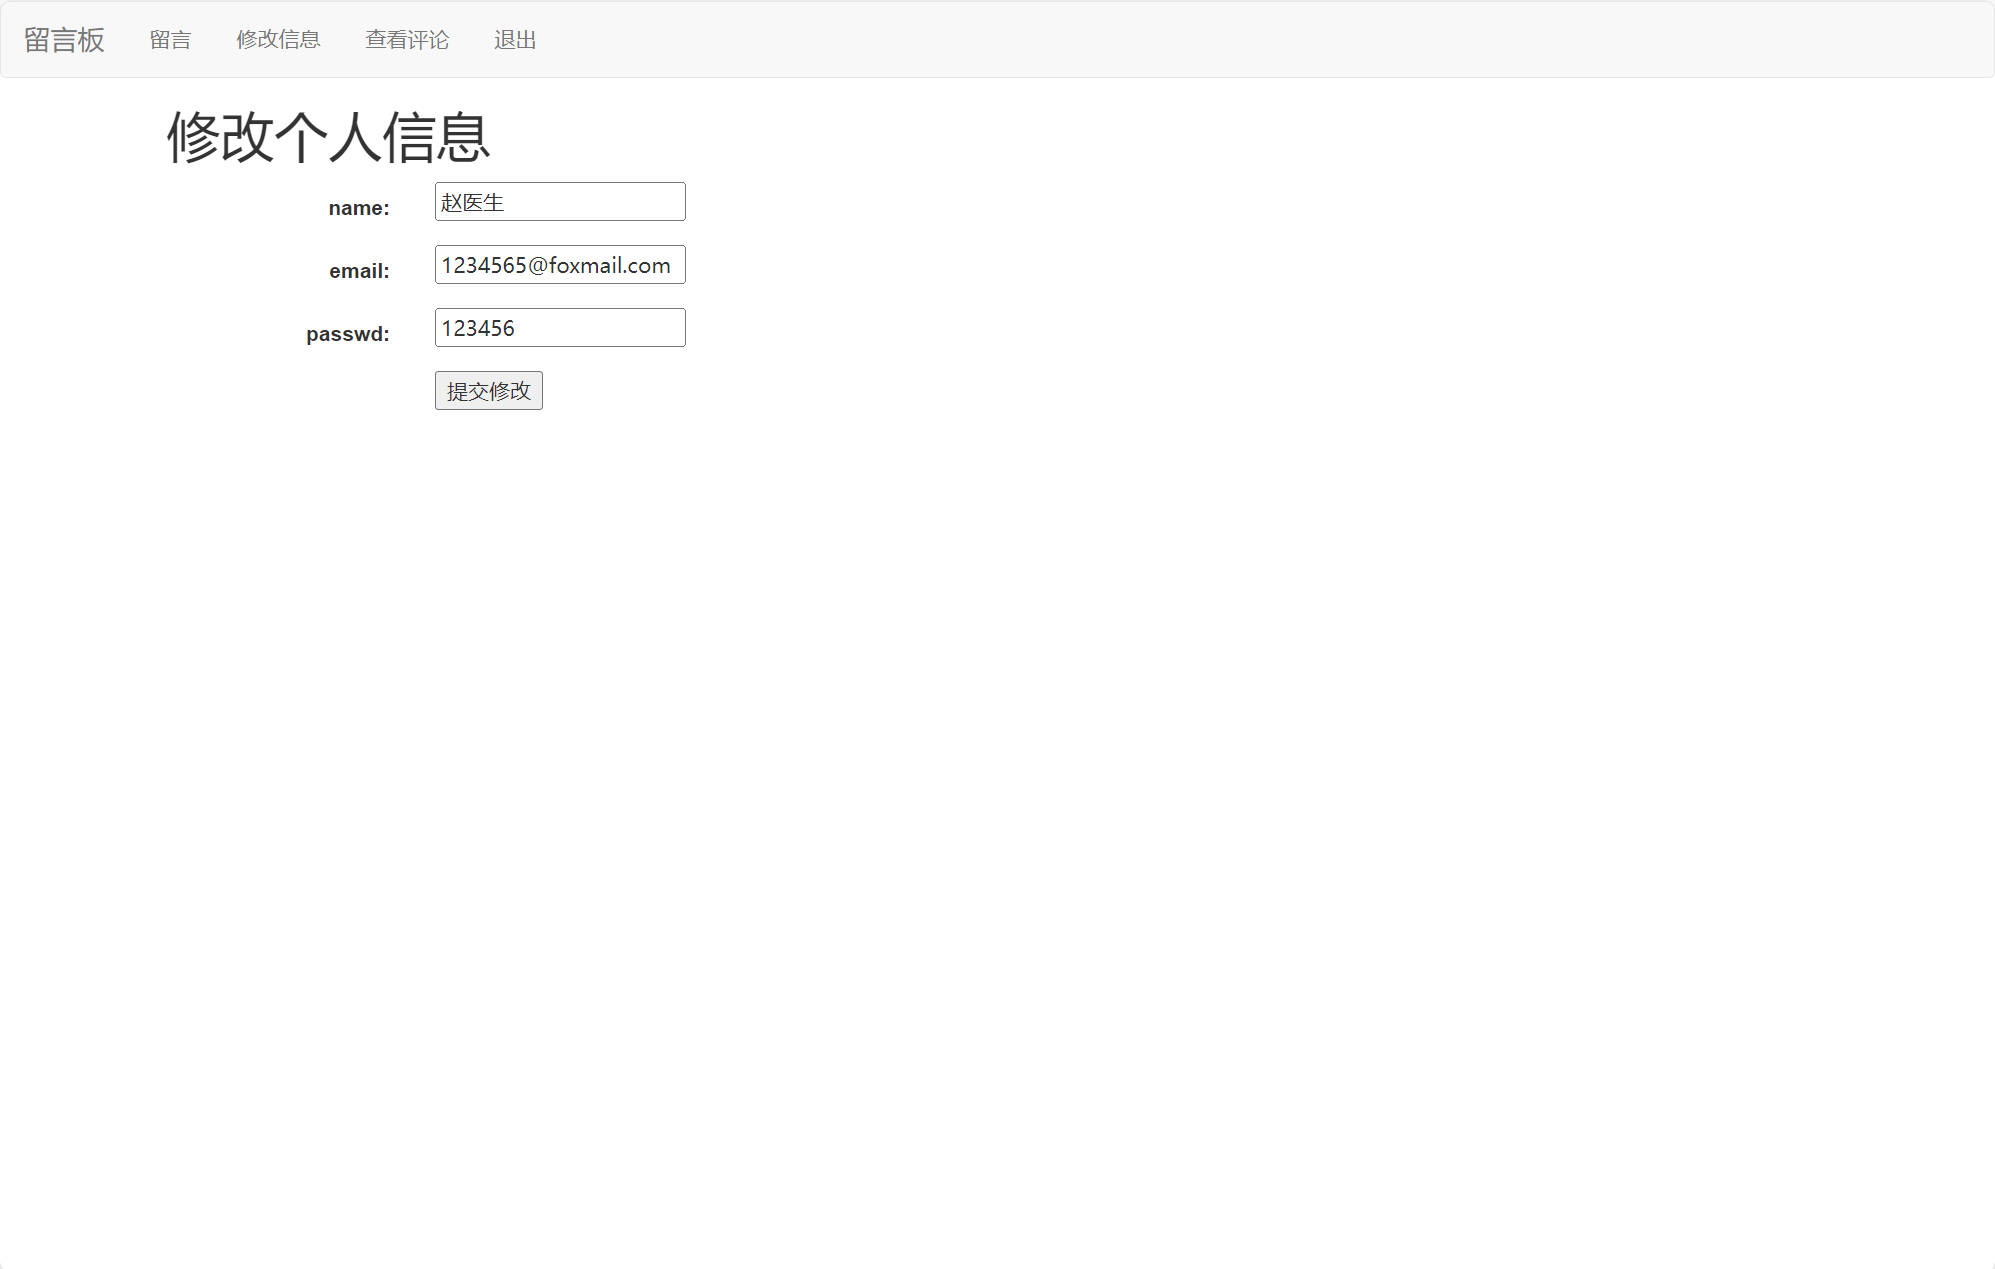Screen dimensions: 1995x1269
Task: Click the 留言板 brand link in navbar
Action: (x=63, y=39)
